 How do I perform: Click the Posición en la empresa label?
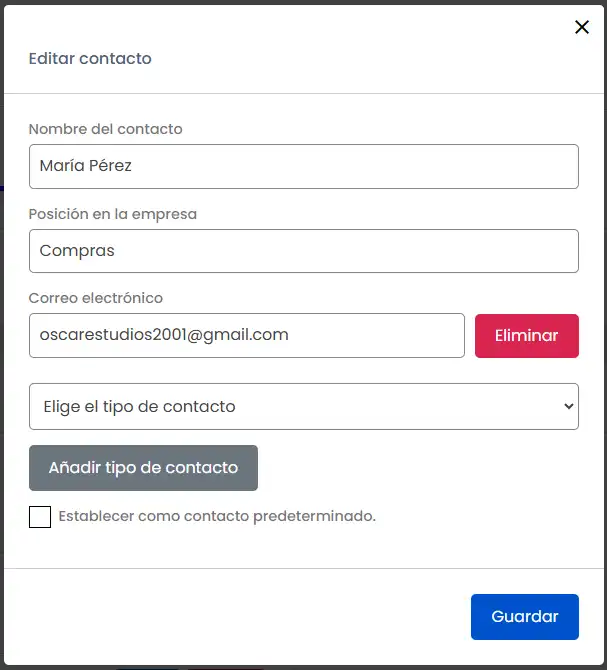tap(112, 214)
